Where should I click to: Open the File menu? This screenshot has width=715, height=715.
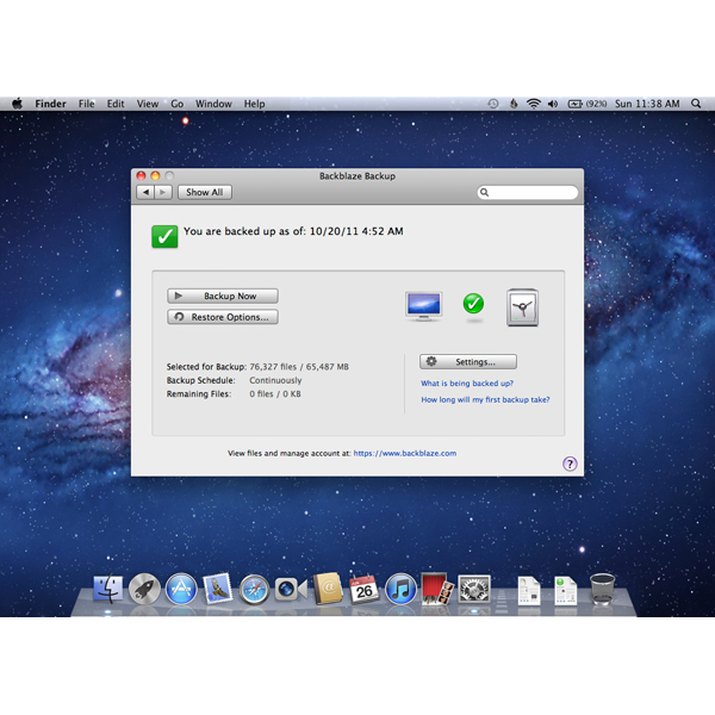[86, 104]
